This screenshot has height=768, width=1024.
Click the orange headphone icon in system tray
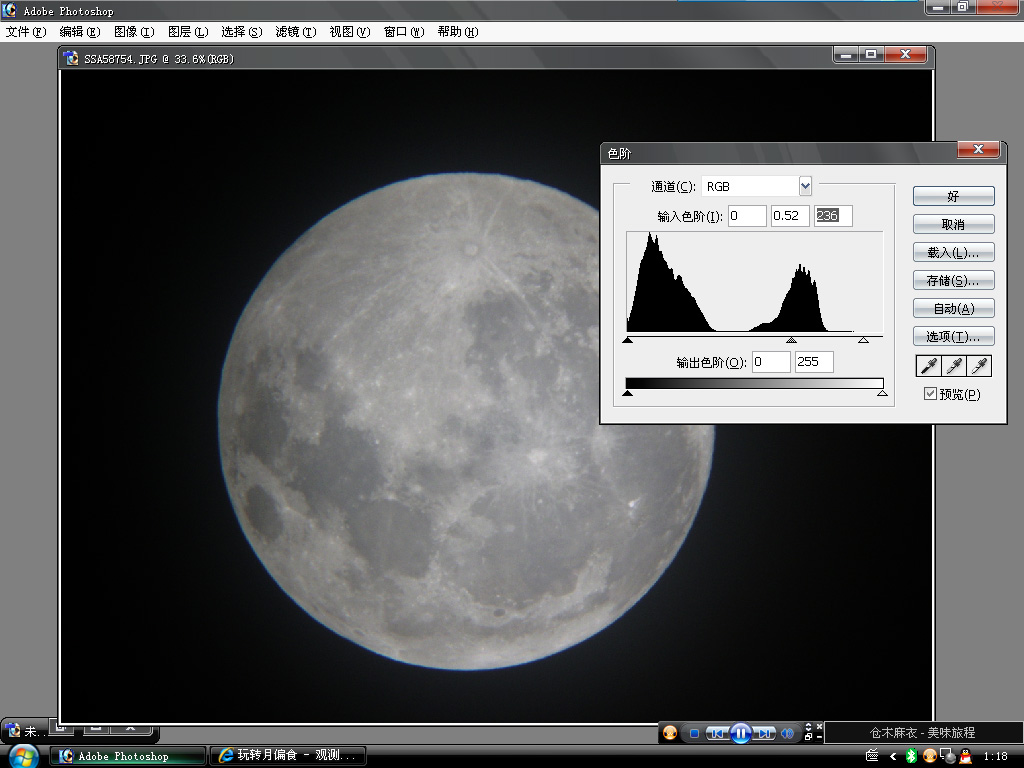tap(929, 756)
